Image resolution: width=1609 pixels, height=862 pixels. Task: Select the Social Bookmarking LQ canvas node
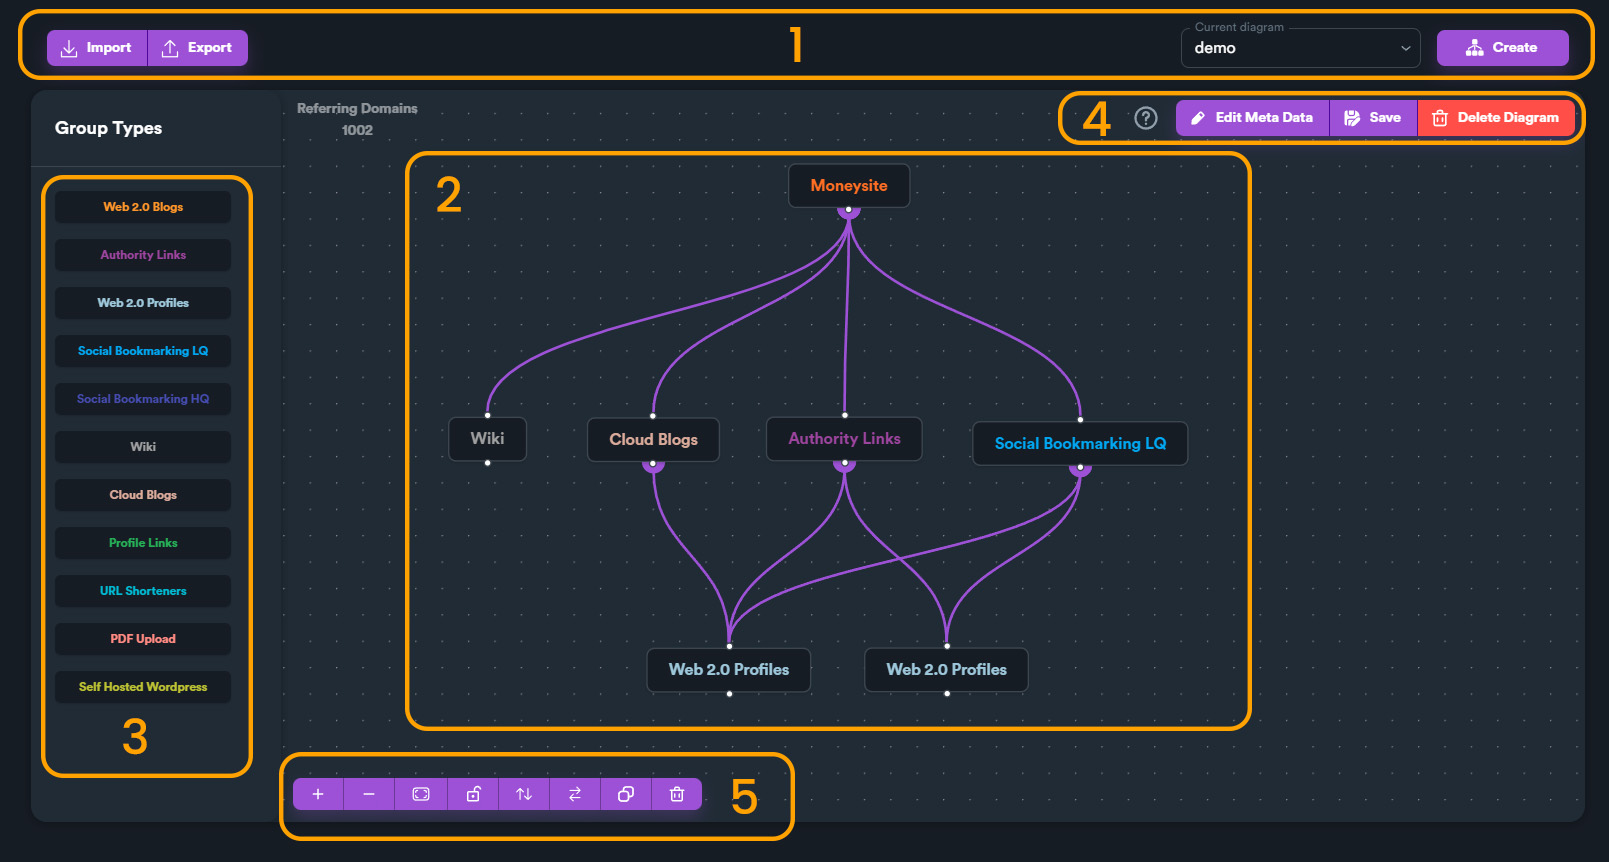(1080, 444)
